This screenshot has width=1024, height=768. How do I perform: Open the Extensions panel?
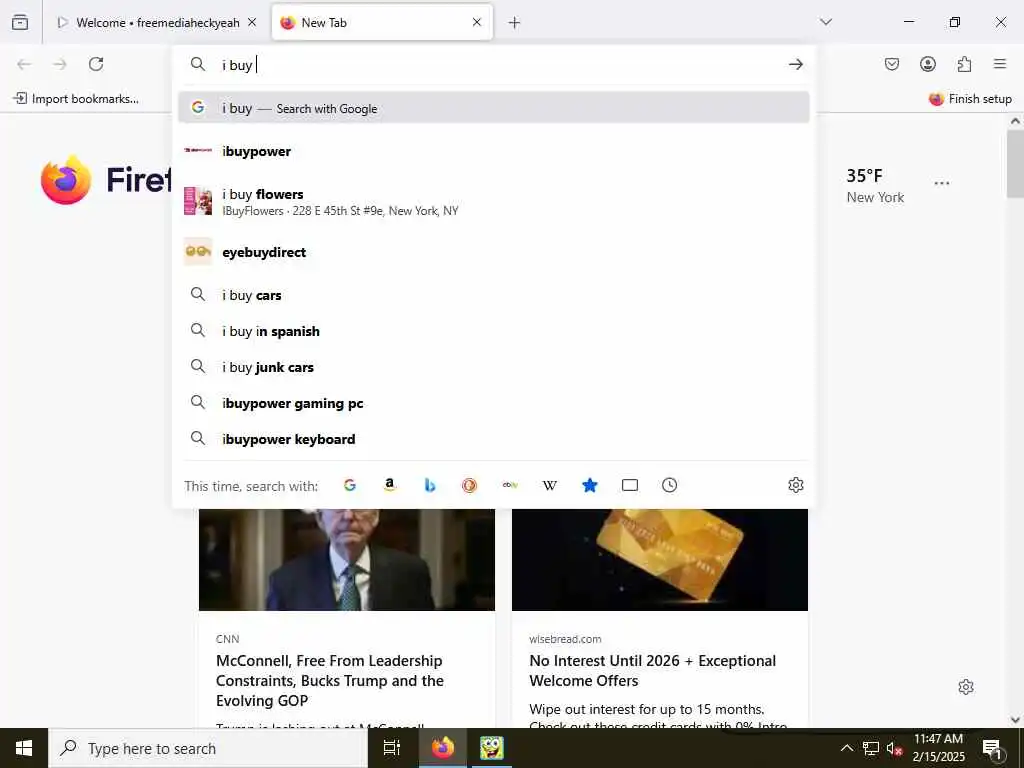(965, 64)
